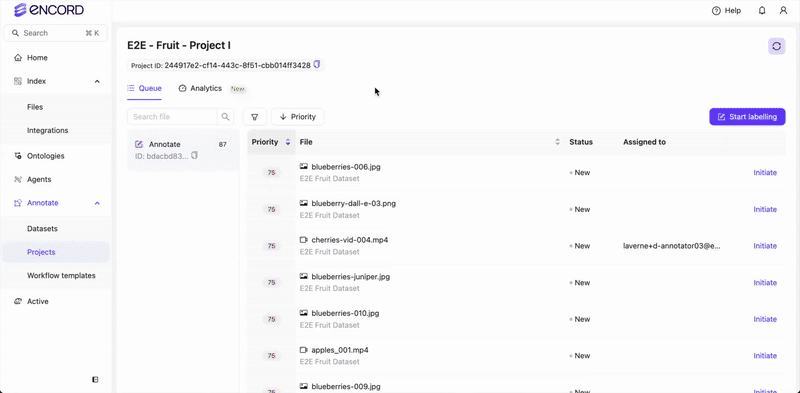Open the Help menu
This screenshot has height=393, width=800.
pyautogui.click(x=726, y=11)
